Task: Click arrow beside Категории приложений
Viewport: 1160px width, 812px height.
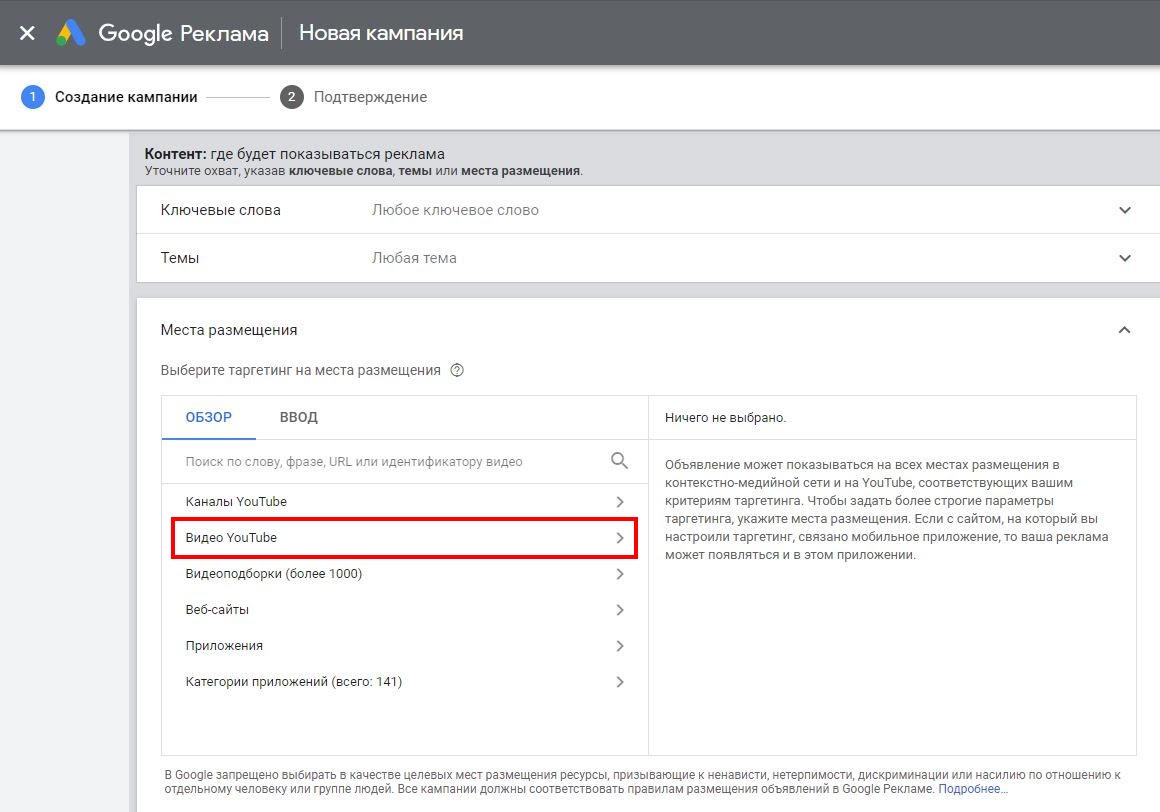Action: coord(620,682)
